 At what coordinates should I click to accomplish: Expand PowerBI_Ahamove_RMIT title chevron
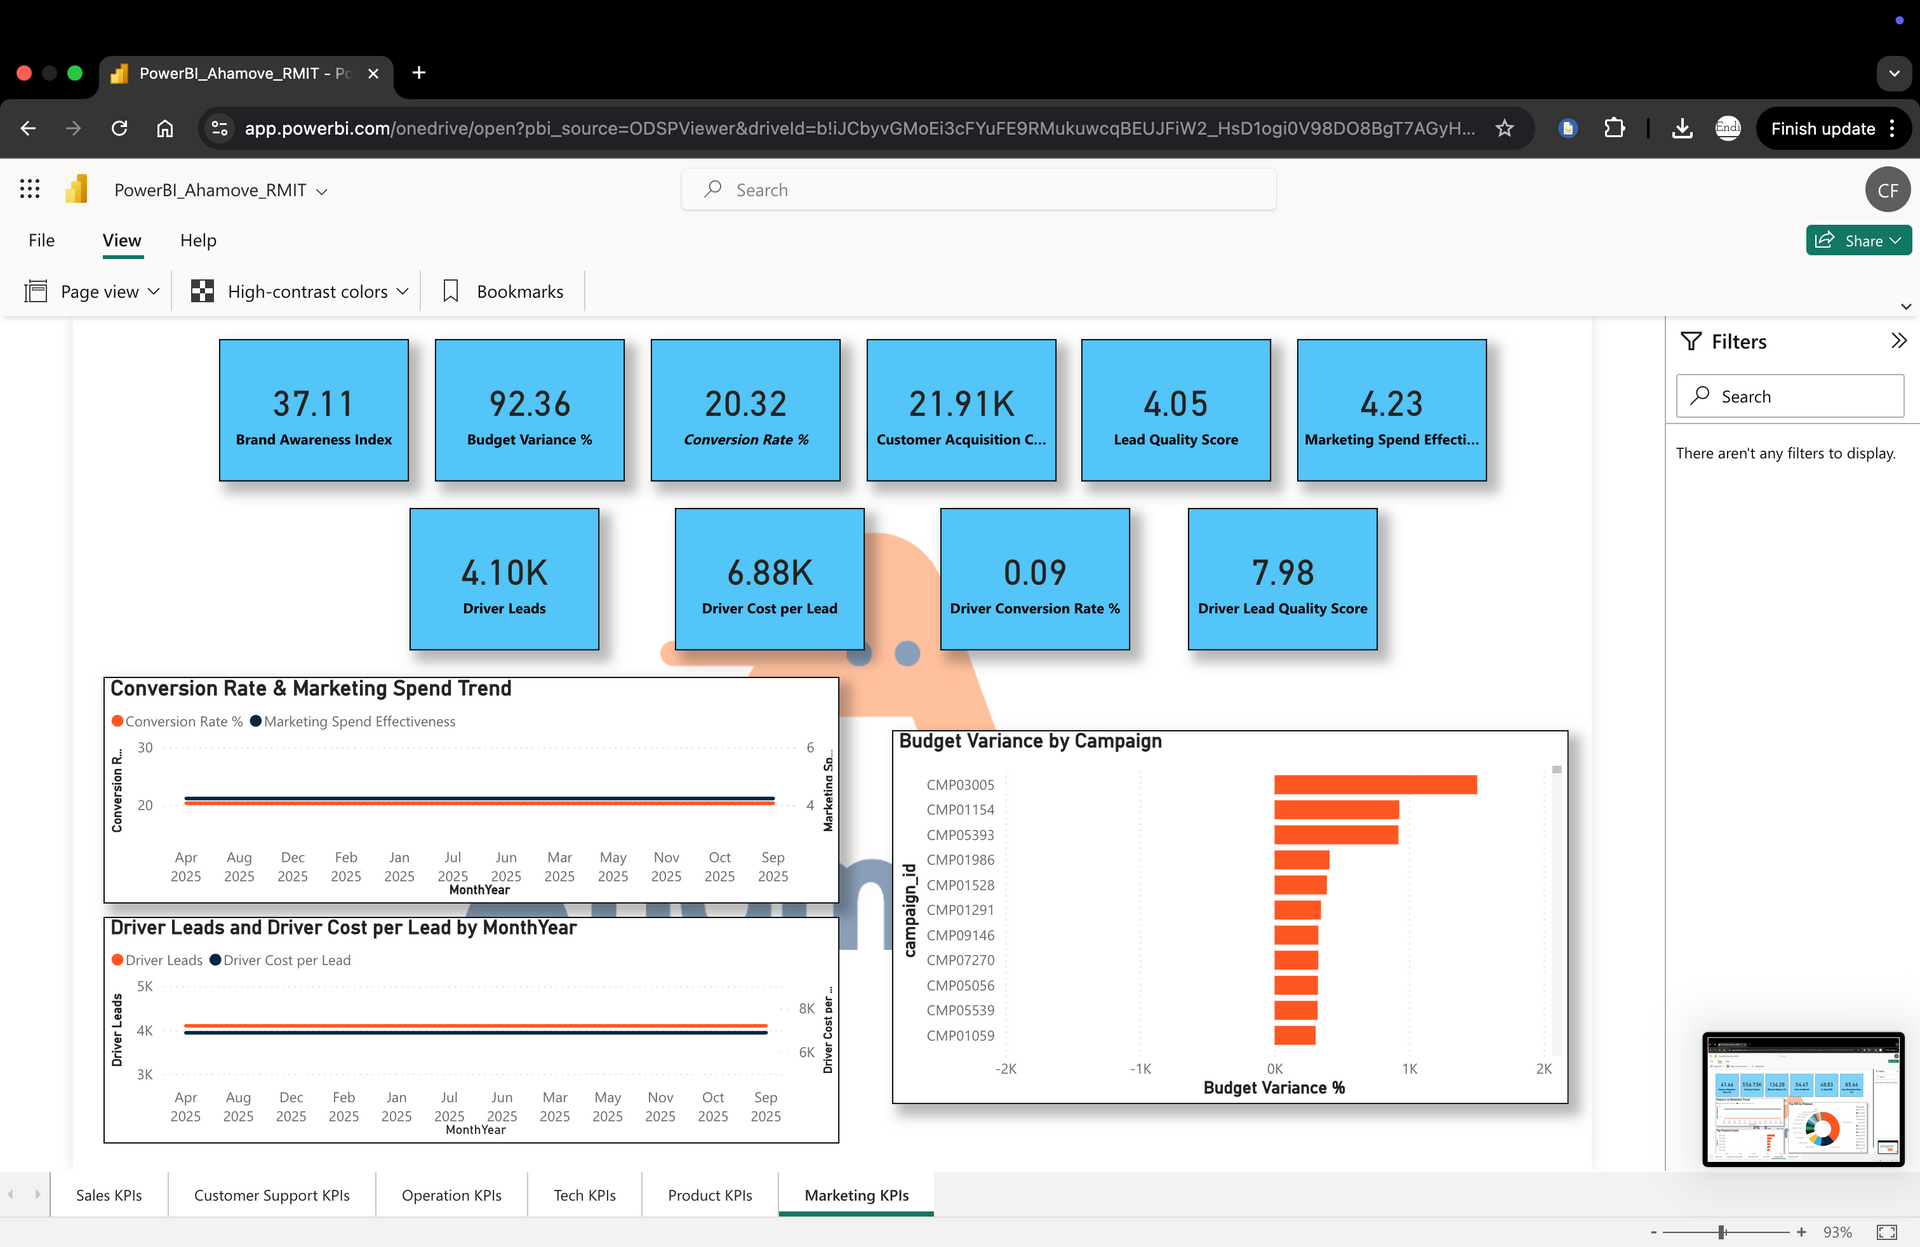pyautogui.click(x=322, y=191)
